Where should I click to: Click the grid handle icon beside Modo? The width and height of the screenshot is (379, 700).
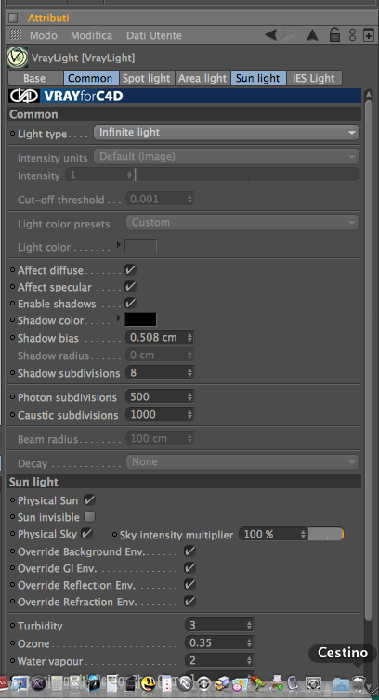[x=15, y=35]
